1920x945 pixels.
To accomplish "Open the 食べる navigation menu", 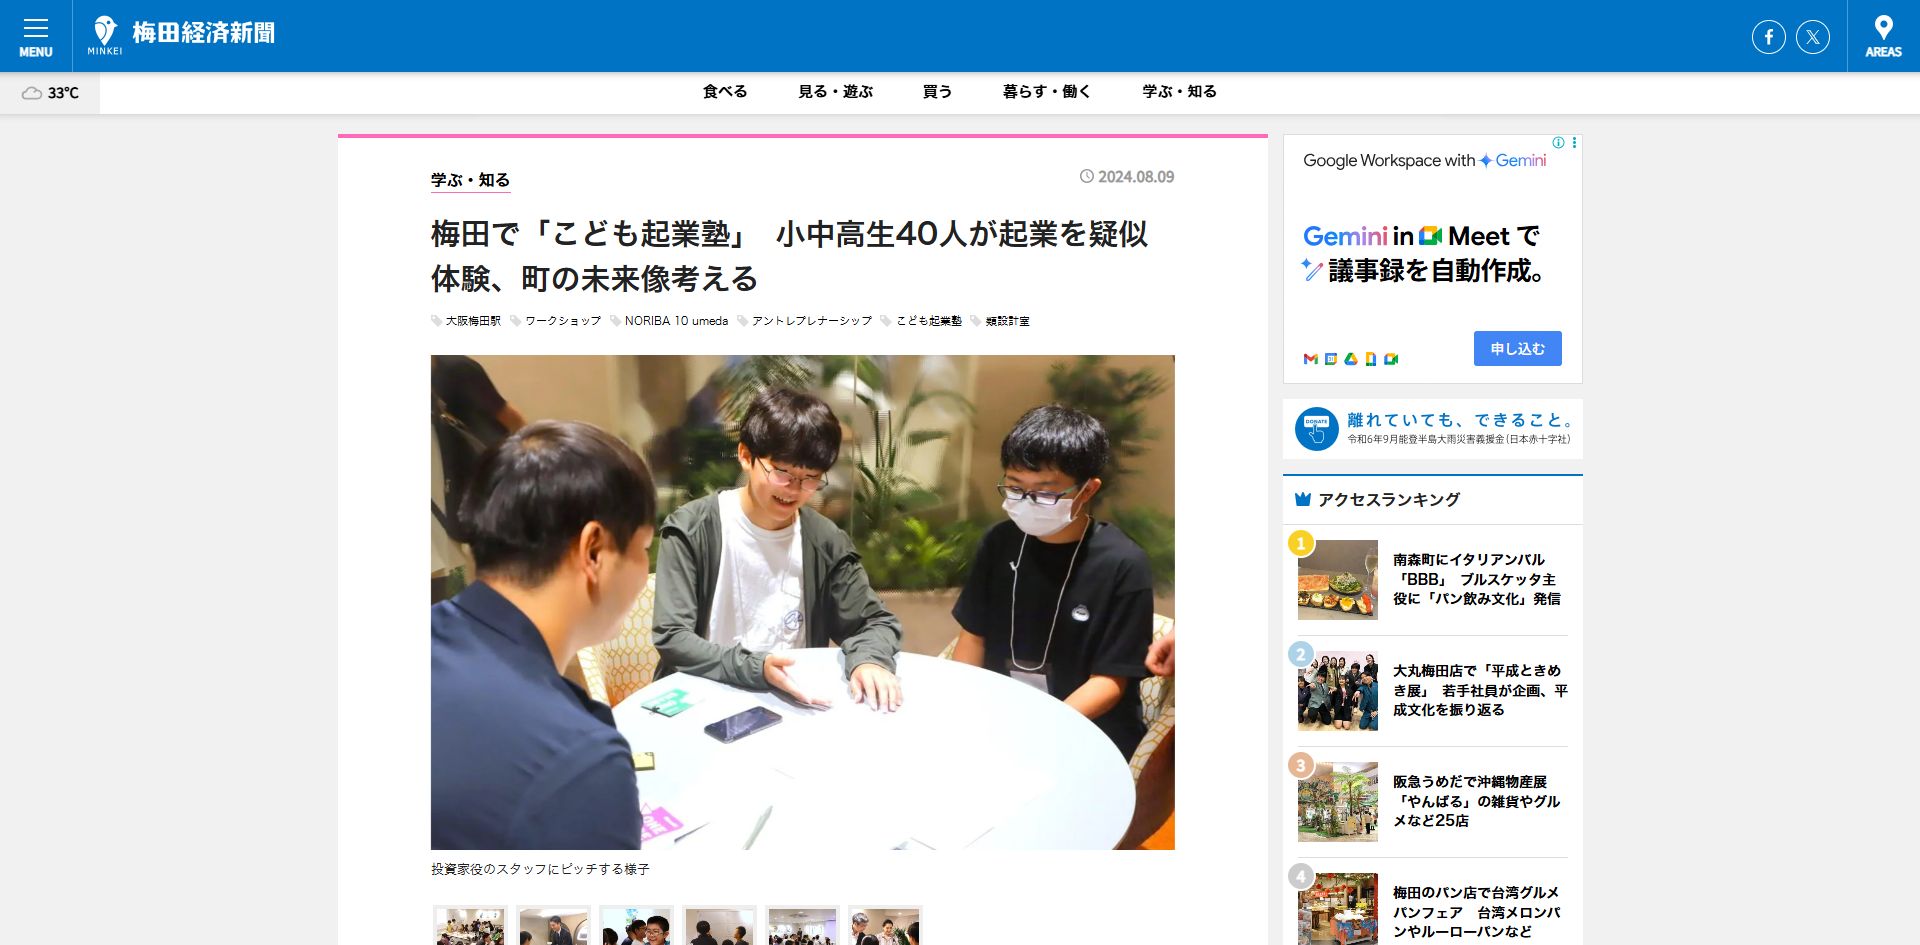I will [x=725, y=92].
